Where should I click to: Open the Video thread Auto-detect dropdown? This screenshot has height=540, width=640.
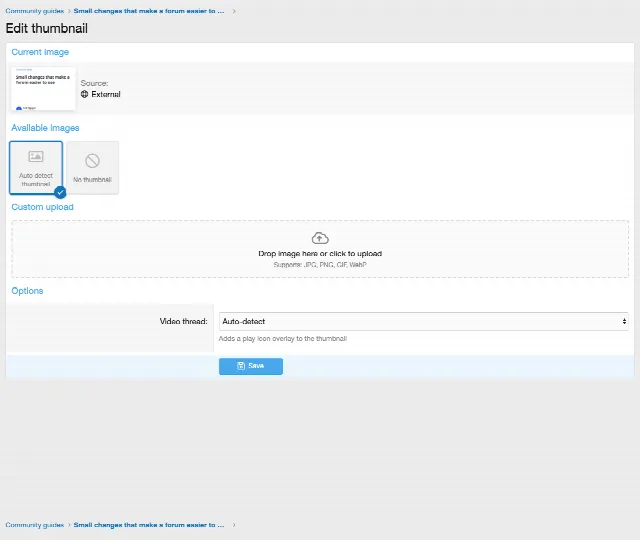(x=424, y=322)
